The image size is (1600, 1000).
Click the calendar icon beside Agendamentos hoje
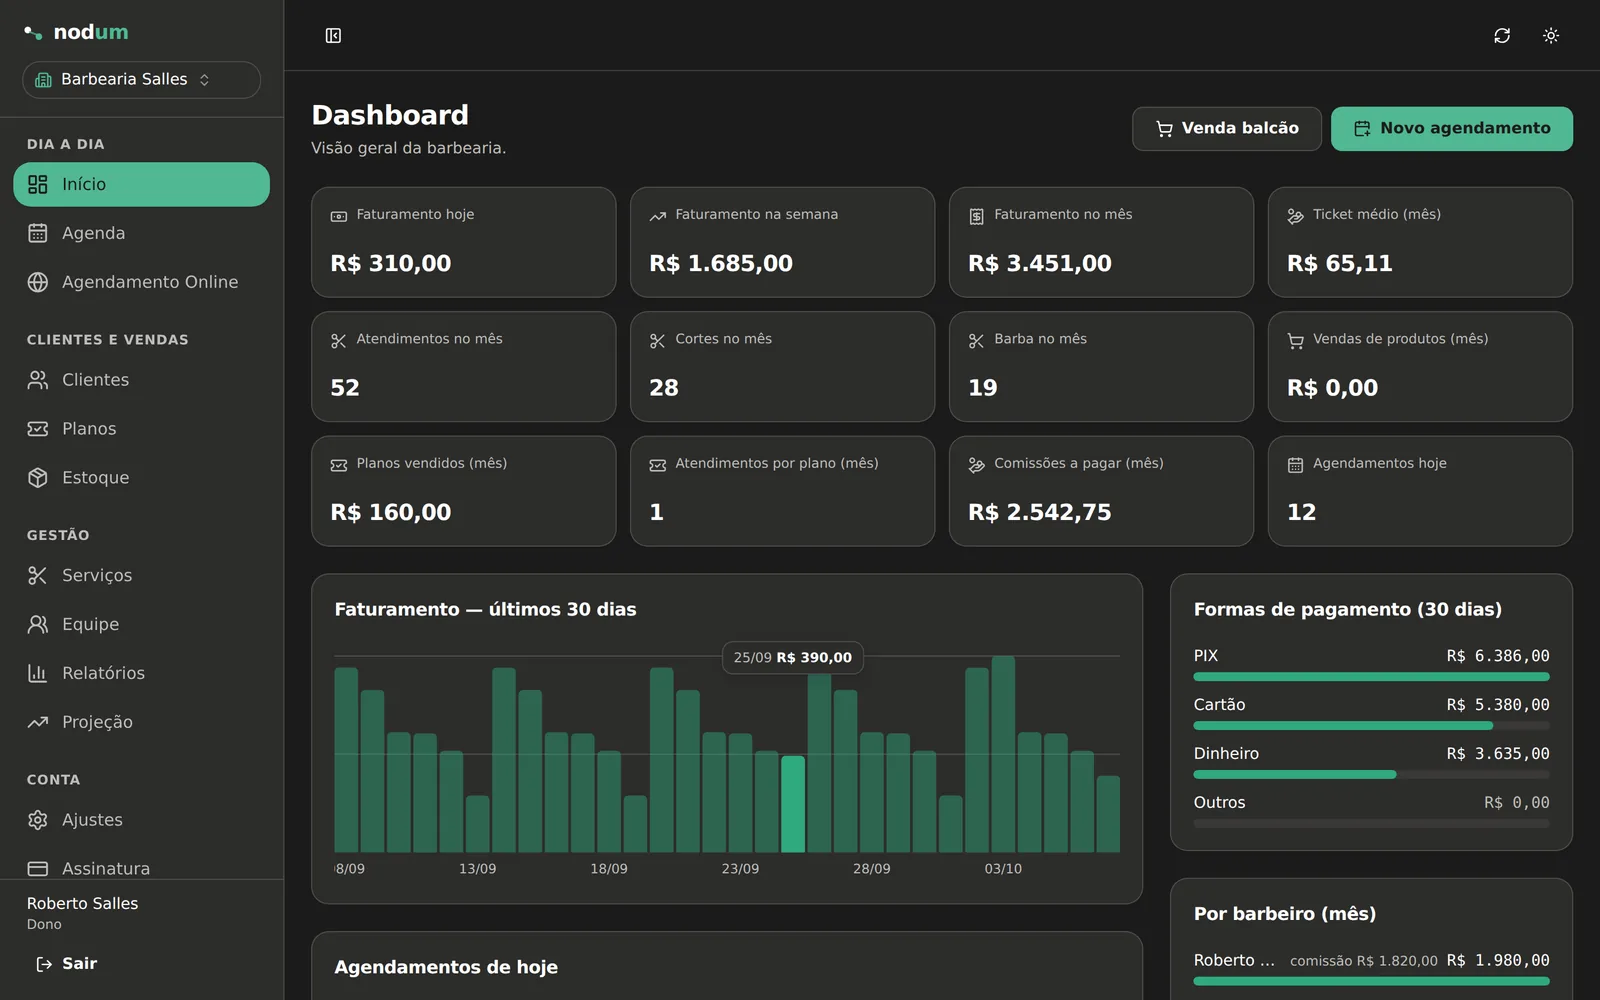click(x=1296, y=465)
